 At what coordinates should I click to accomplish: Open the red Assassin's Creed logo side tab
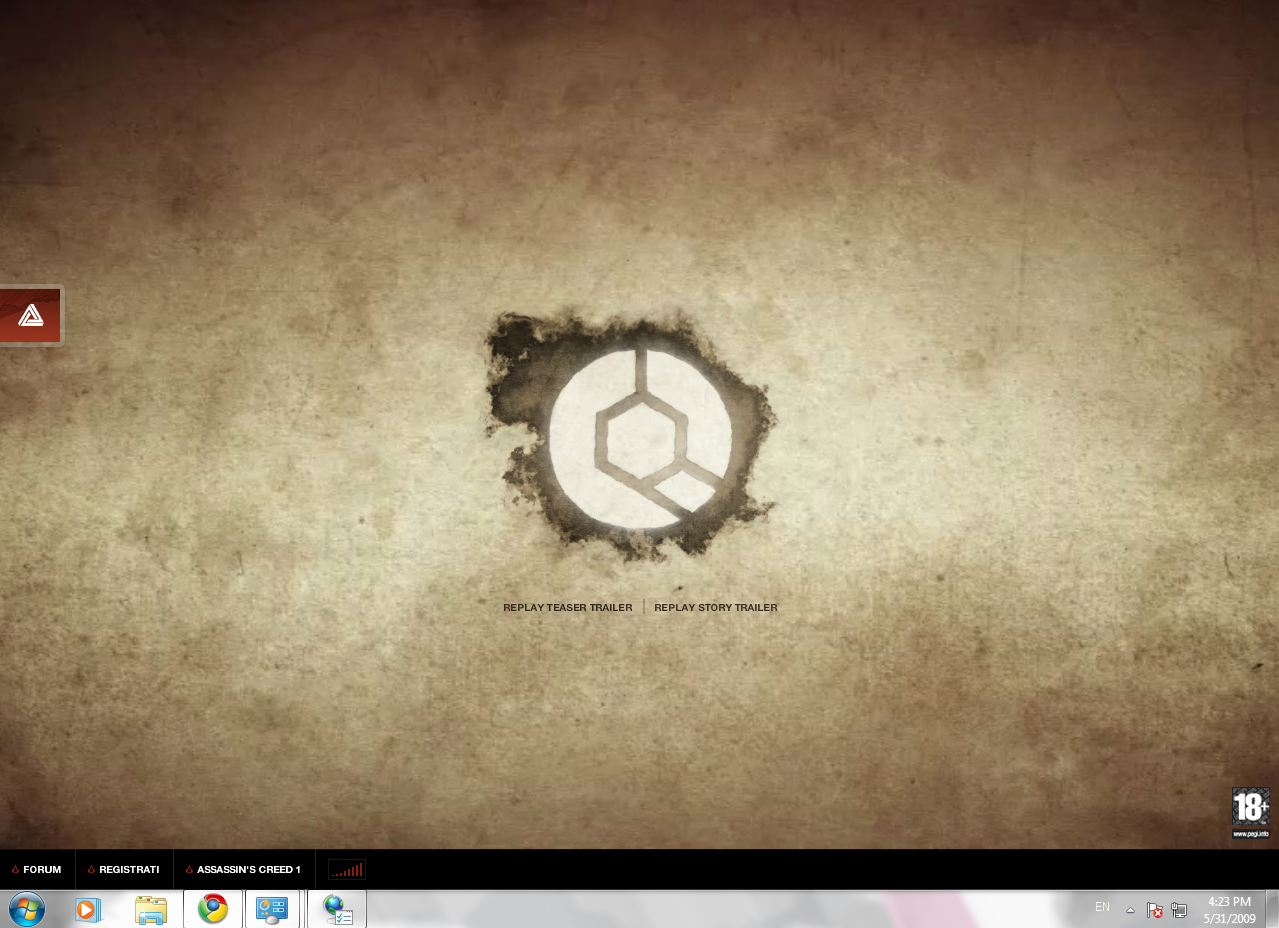[30, 315]
